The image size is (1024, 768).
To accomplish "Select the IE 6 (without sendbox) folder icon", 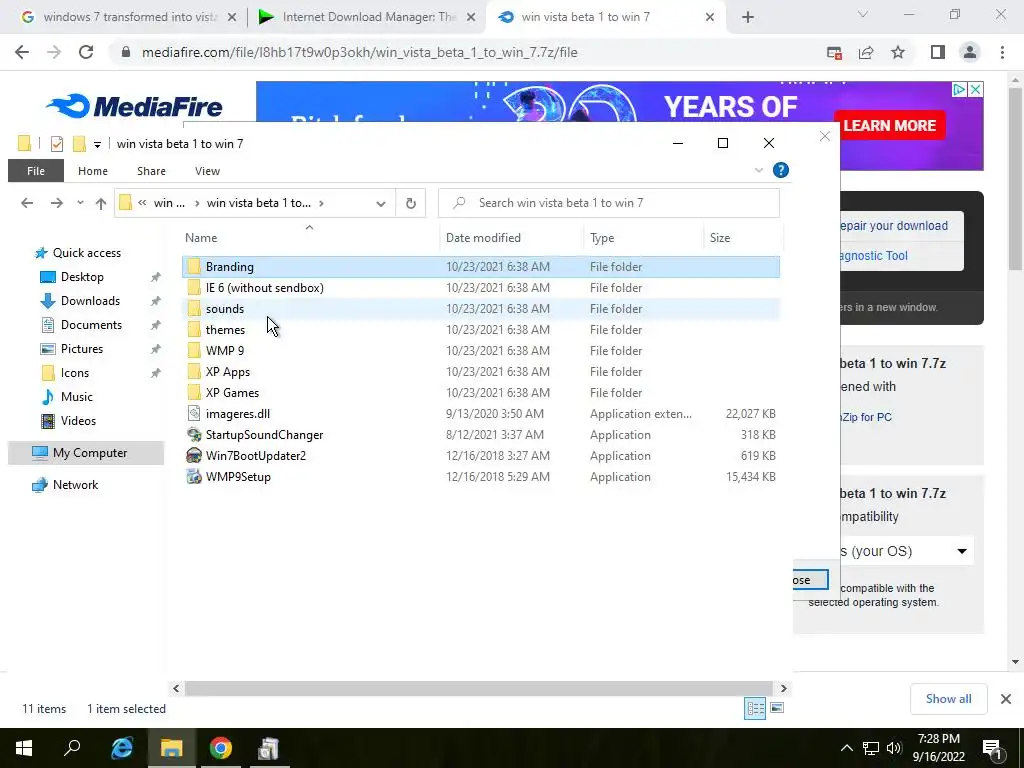I will click(194, 287).
